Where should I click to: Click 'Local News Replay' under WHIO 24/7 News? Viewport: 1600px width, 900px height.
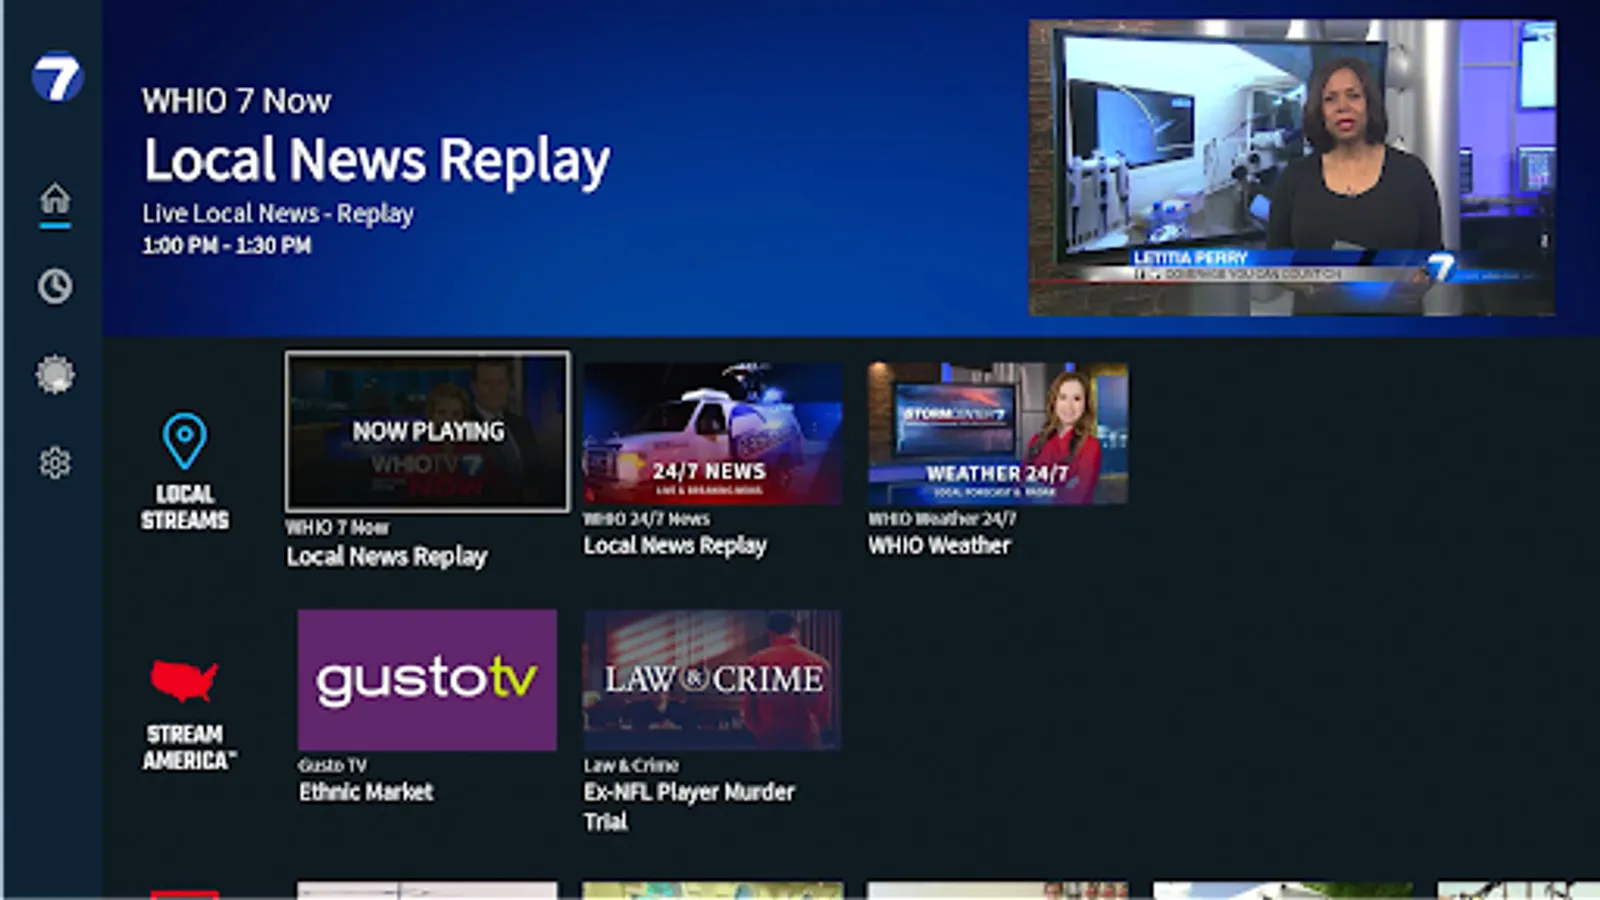coord(675,546)
